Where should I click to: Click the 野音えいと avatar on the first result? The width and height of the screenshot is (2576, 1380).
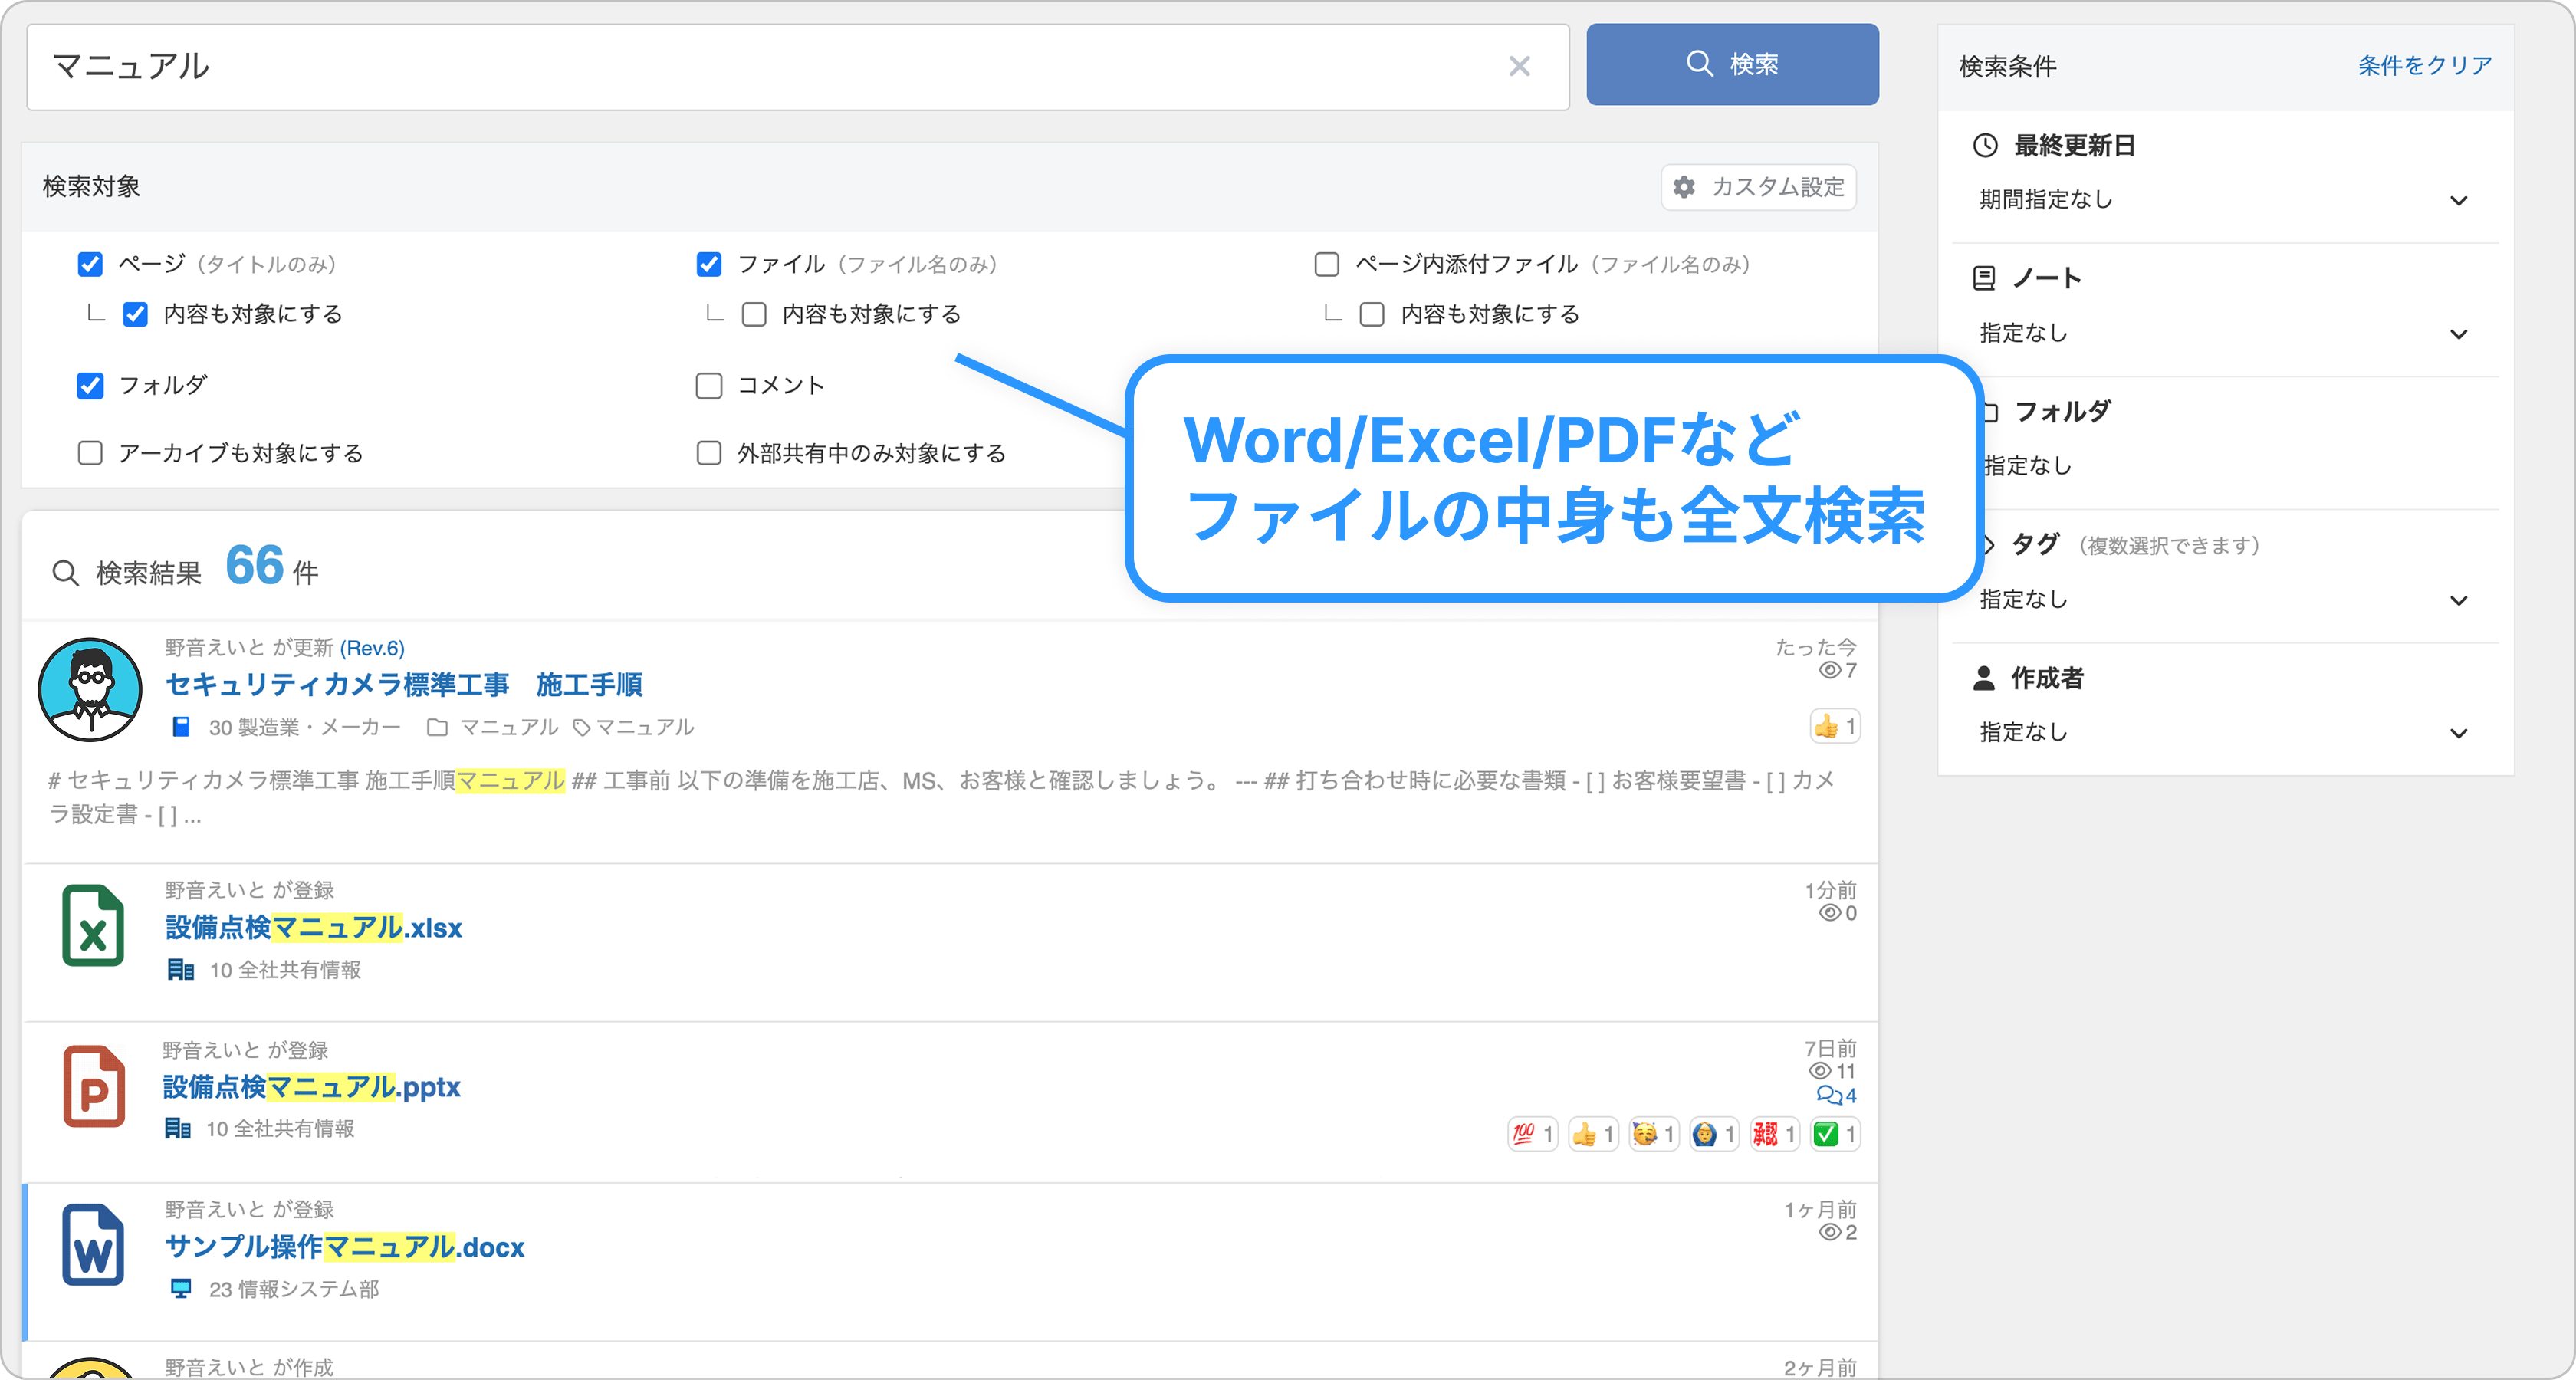[90, 690]
